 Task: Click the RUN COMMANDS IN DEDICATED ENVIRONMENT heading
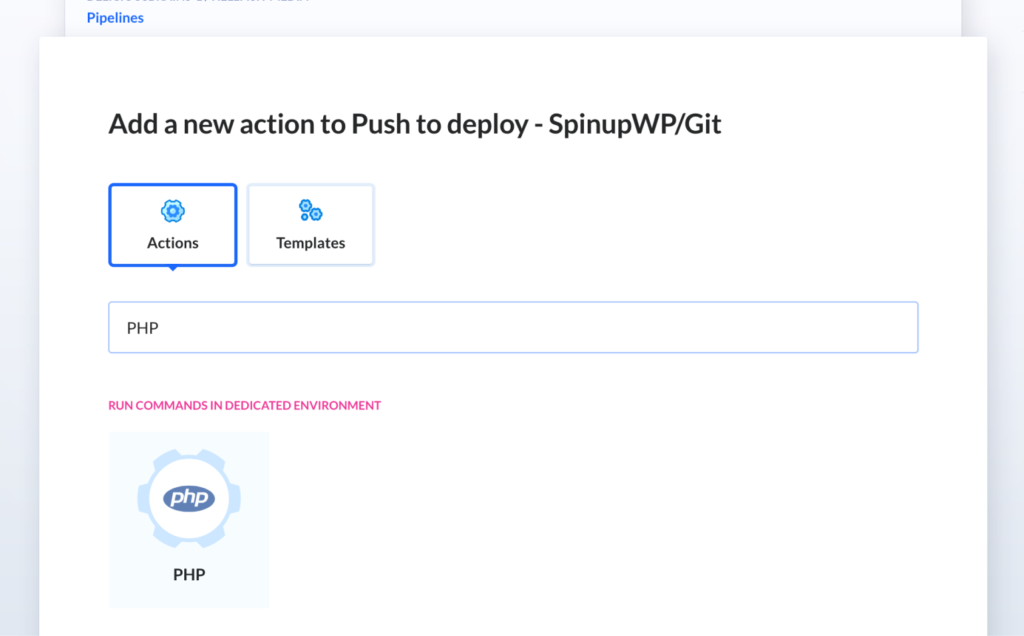click(x=244, y=405)
